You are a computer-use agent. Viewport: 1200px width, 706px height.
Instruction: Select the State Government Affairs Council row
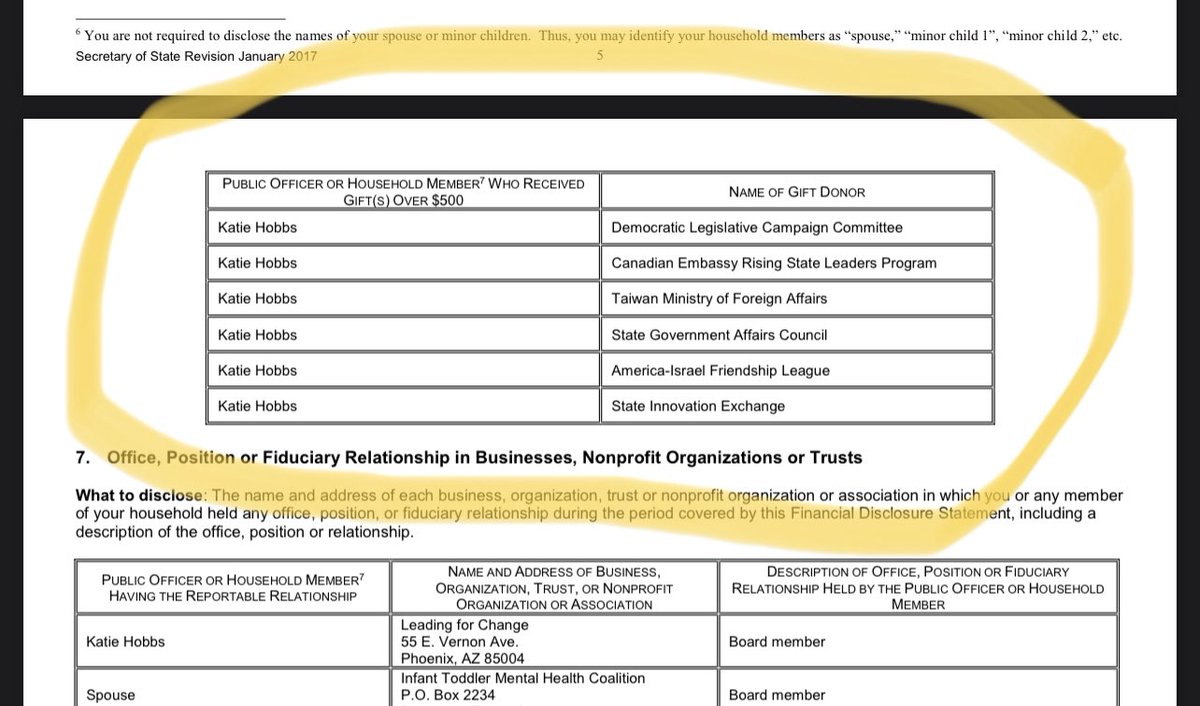[x=718, y=335]
